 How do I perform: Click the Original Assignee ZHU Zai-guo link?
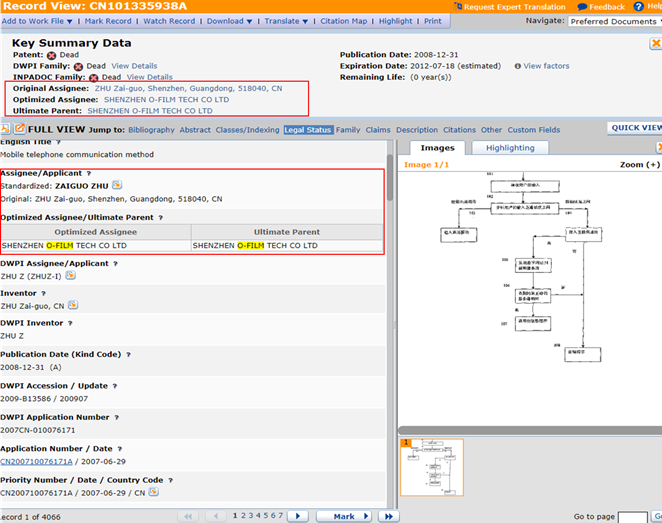pos(188,88)
